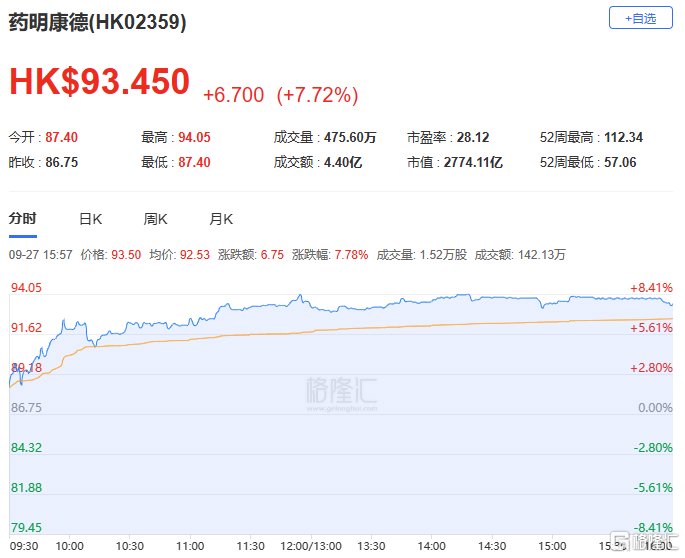
Task: Click hover 成交额 142.13万
Action: pos(541,255)
